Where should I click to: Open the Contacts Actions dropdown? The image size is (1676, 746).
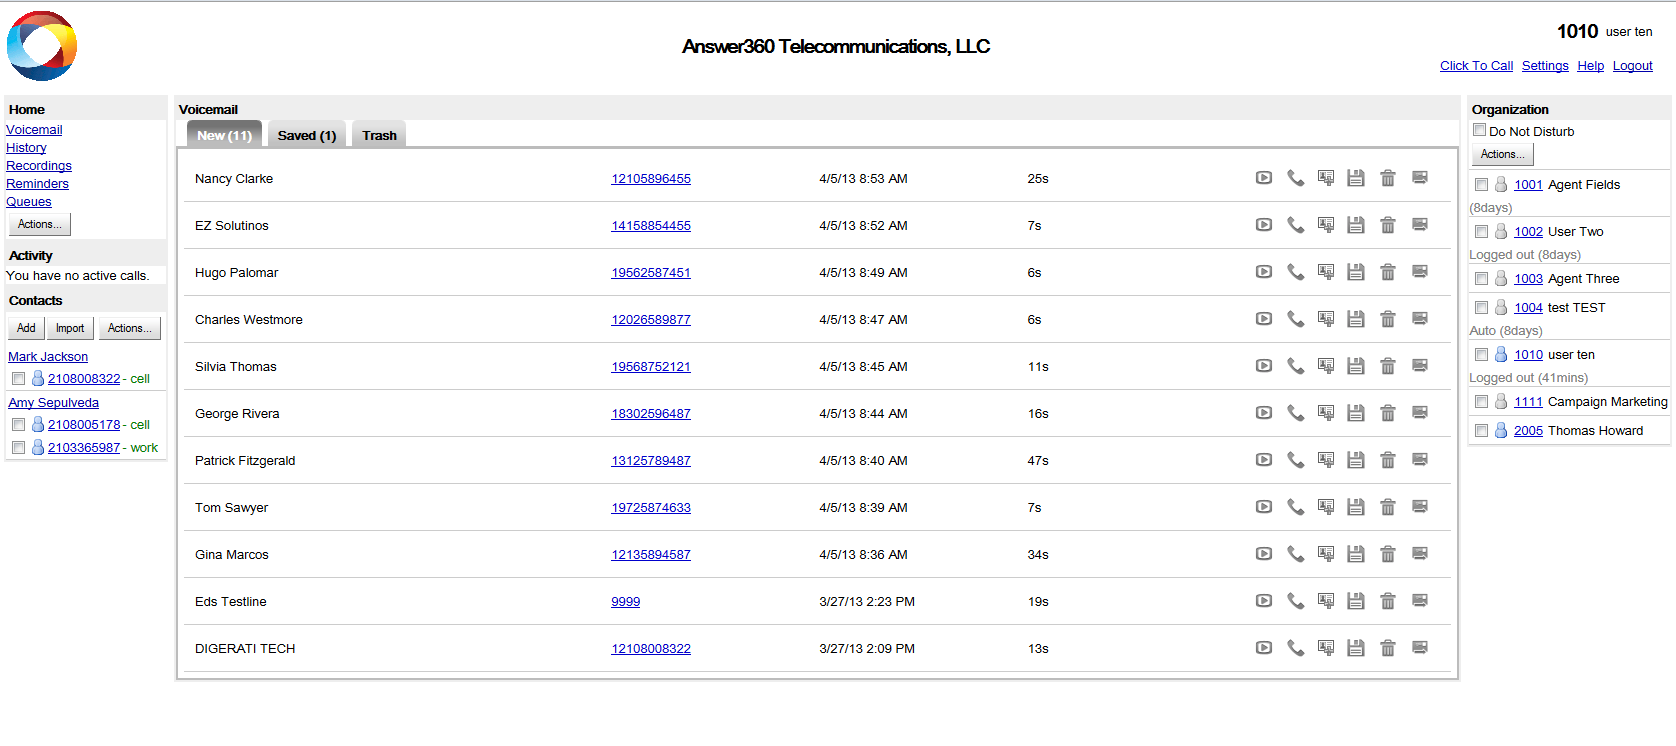(x=129, y=328)
